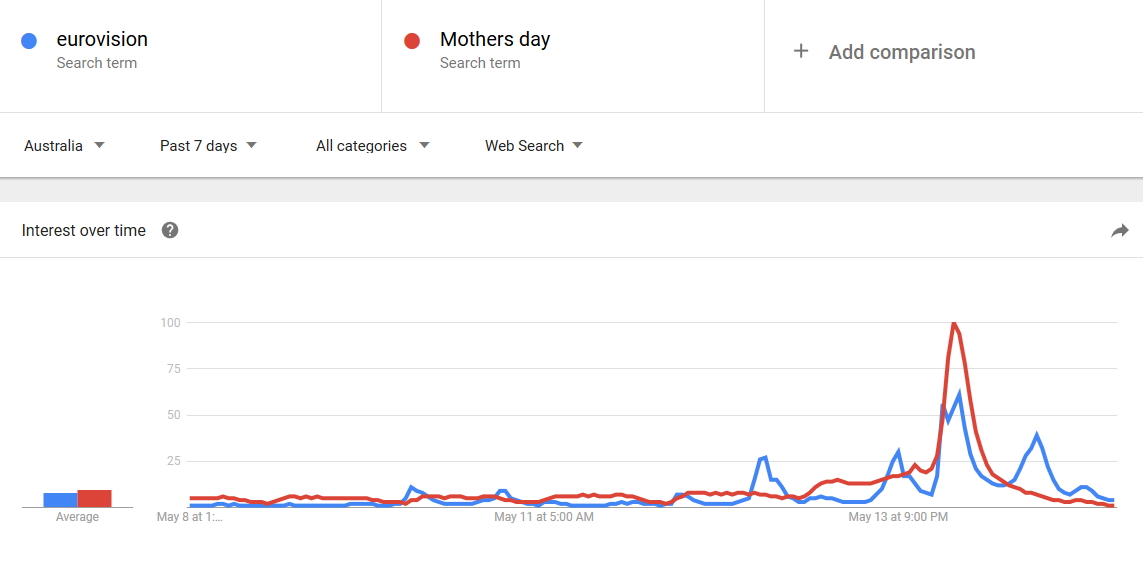1143x568 pixels.
Task: Click the first May 8 axis label
Action: [x=190, y=517]
